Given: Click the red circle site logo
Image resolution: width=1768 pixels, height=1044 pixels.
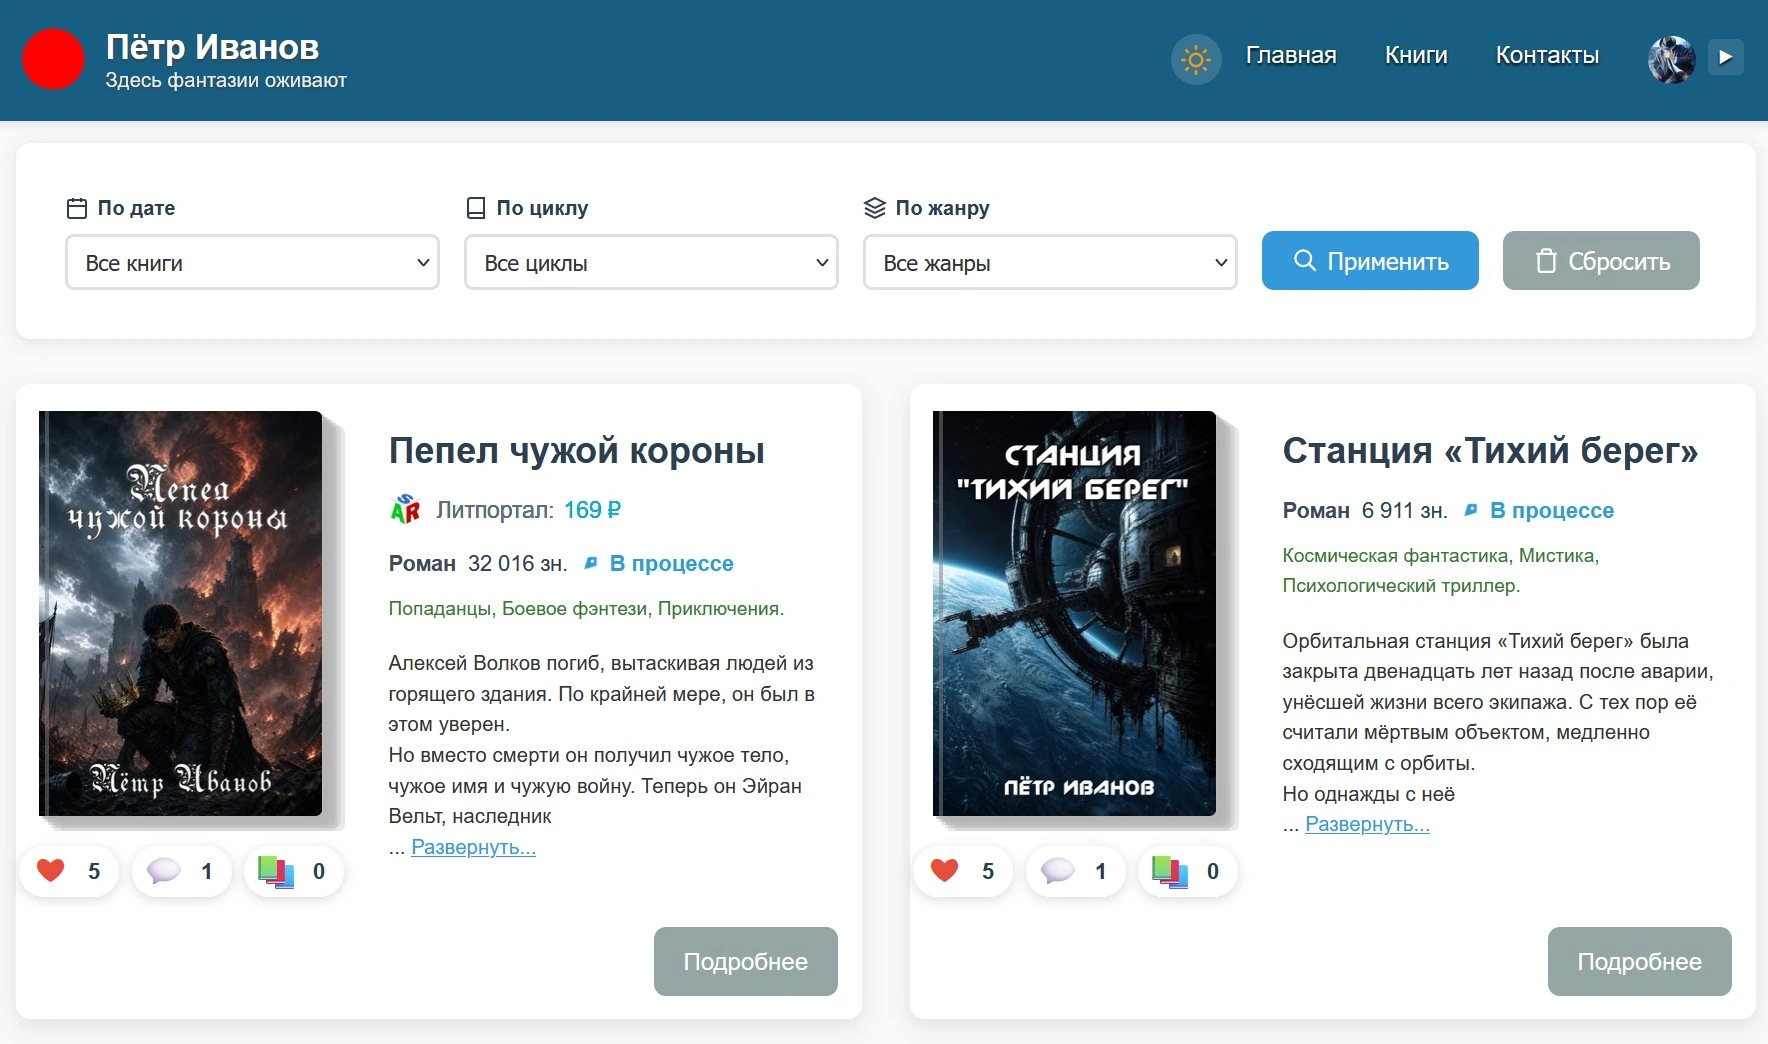Looking at the screenshot, I should tap(53, 60).
